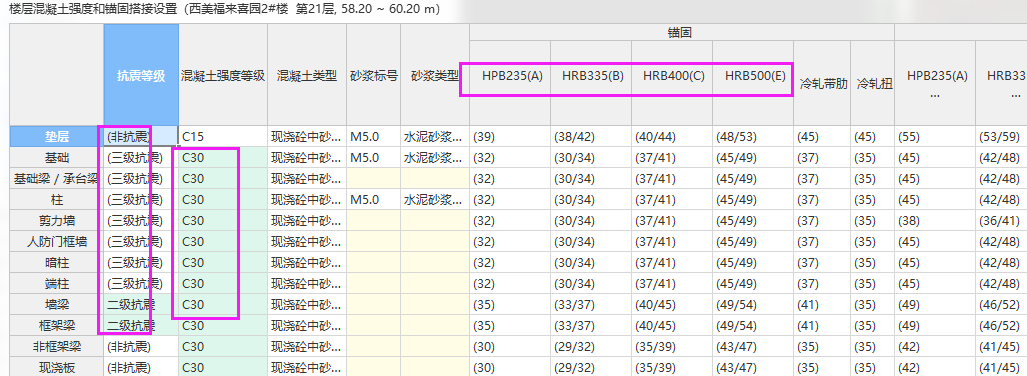Image resolution: width=1027 pixels, height=376 pixels.
Task: Select the 墙梁 row header
Action: pos(57,305)
